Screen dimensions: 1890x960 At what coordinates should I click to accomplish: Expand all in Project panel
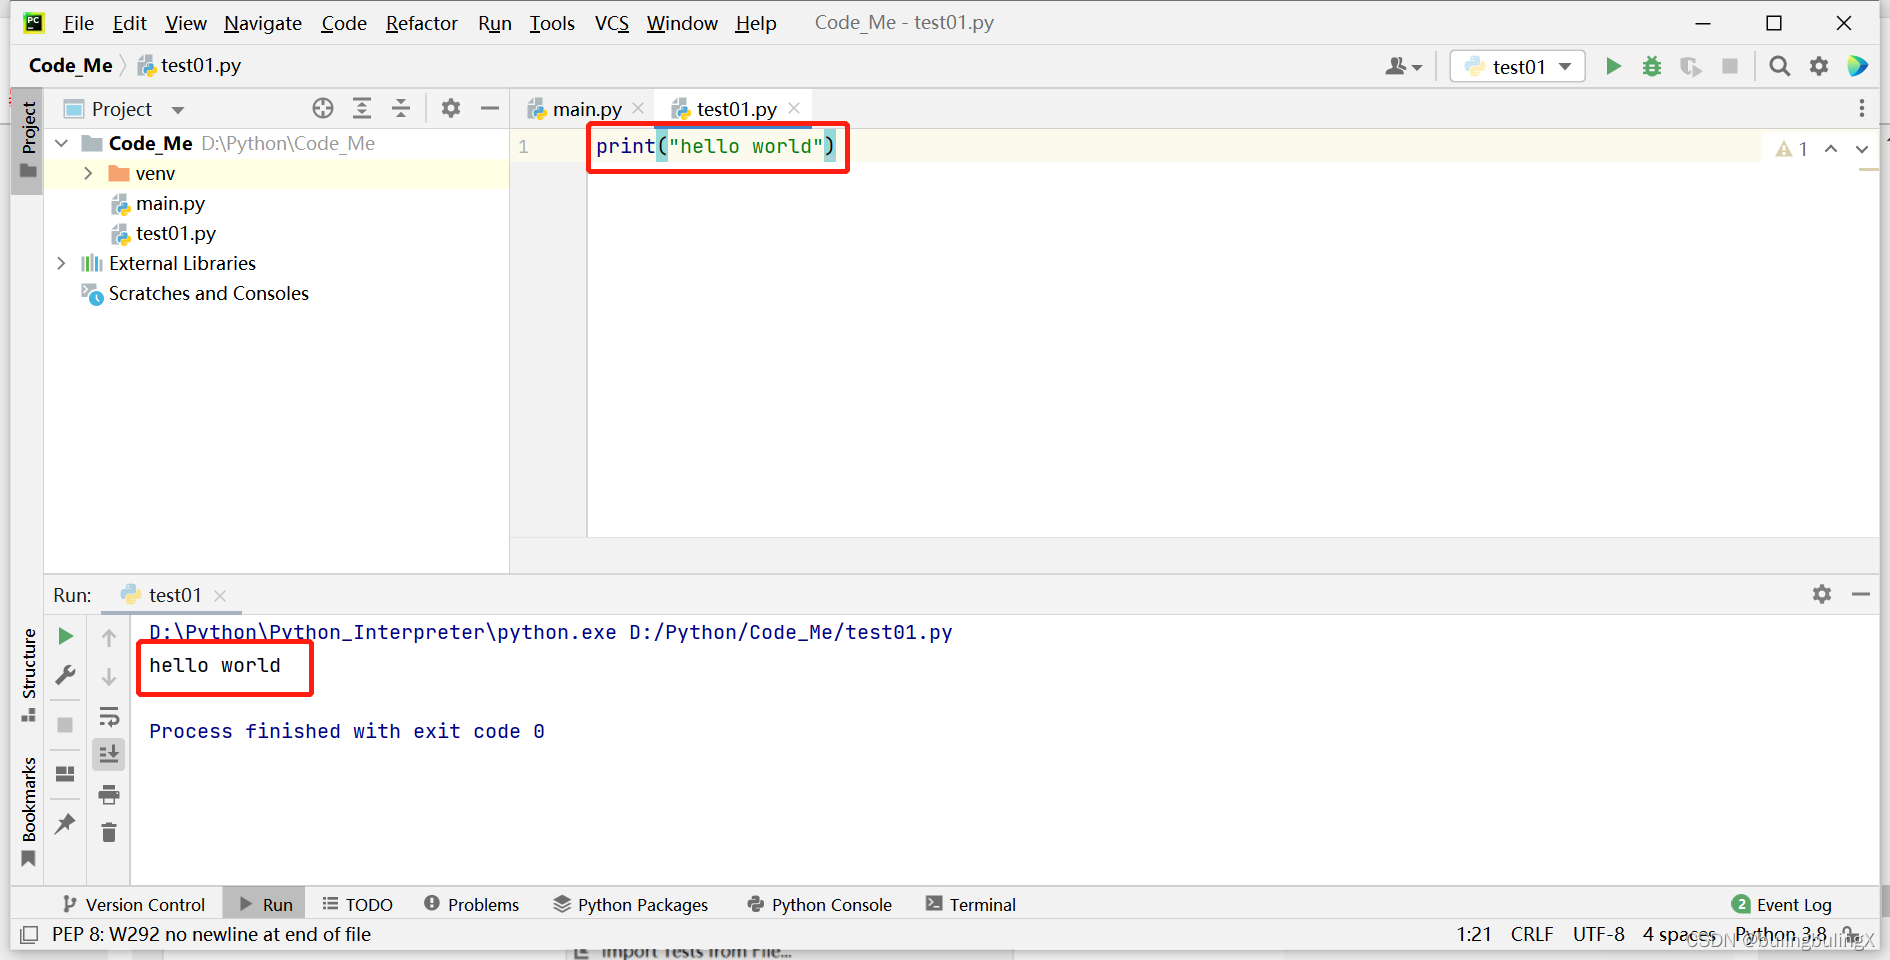362,108
